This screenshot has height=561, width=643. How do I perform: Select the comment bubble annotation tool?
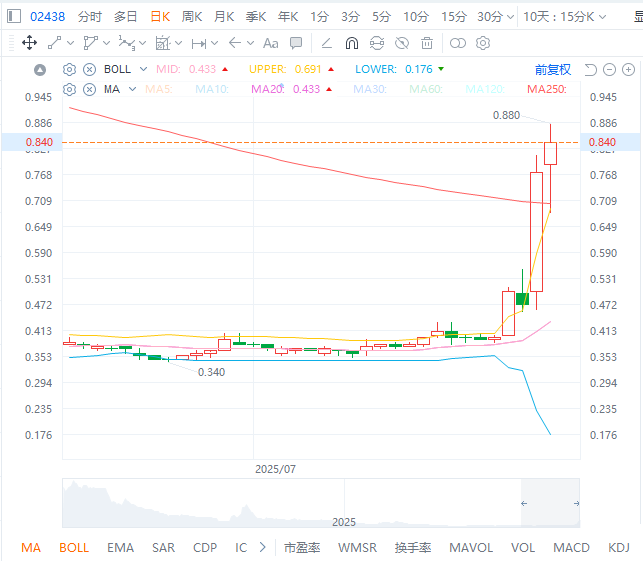[x=296, y=43]
